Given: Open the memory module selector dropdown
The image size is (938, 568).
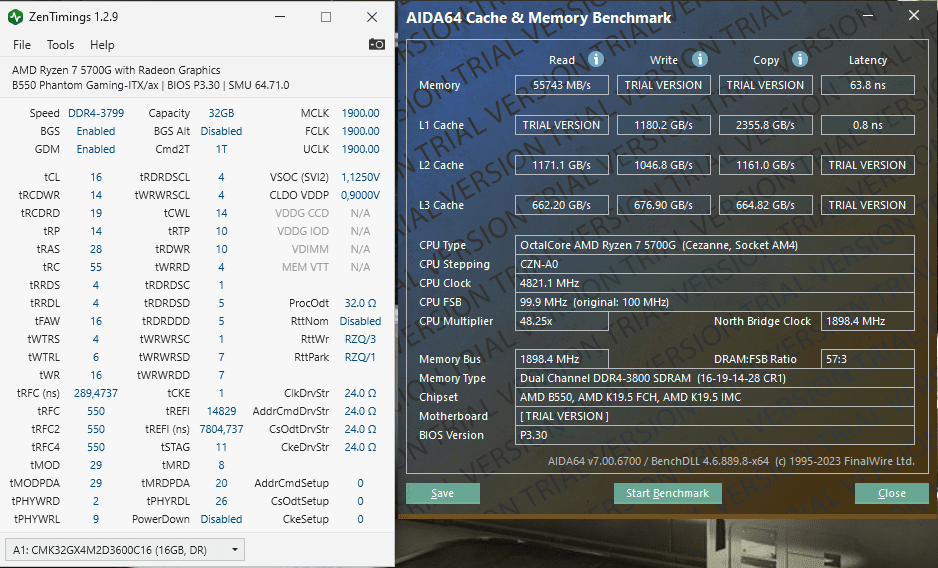Looking at the screenshot, I should pyautogui.click(x=125, y=549).
